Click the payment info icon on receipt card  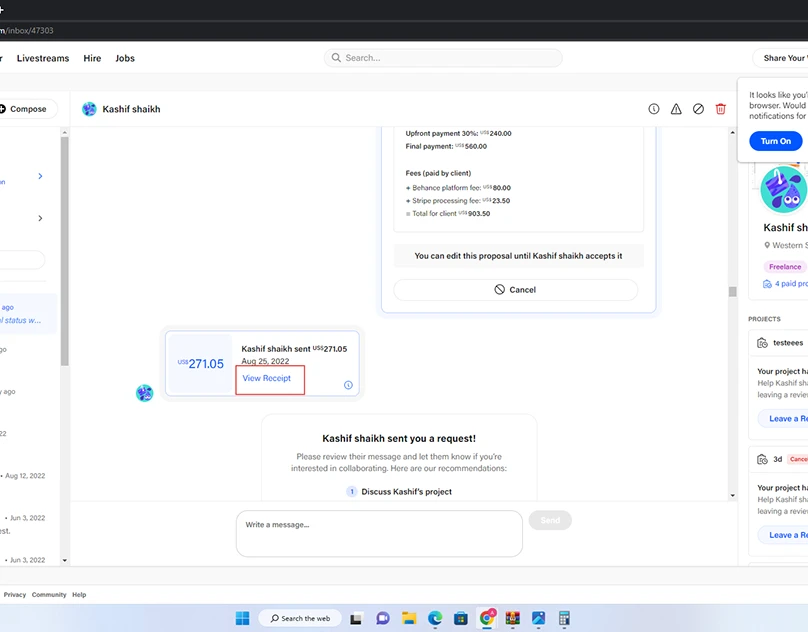click(x=348, y=385)
